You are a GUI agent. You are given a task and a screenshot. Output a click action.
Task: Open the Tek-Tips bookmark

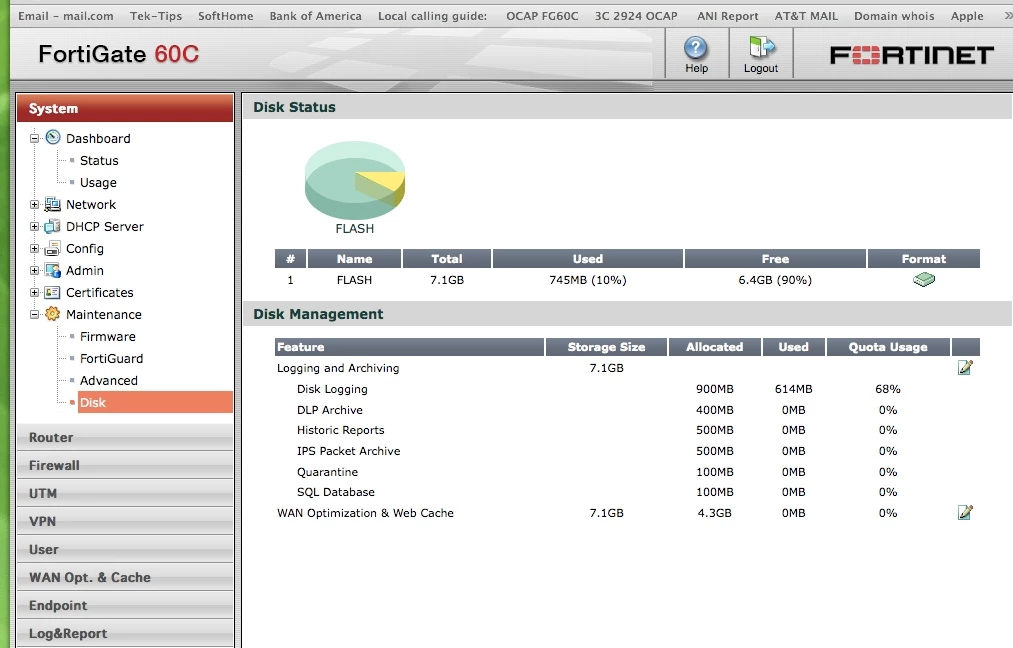point(156,16)
